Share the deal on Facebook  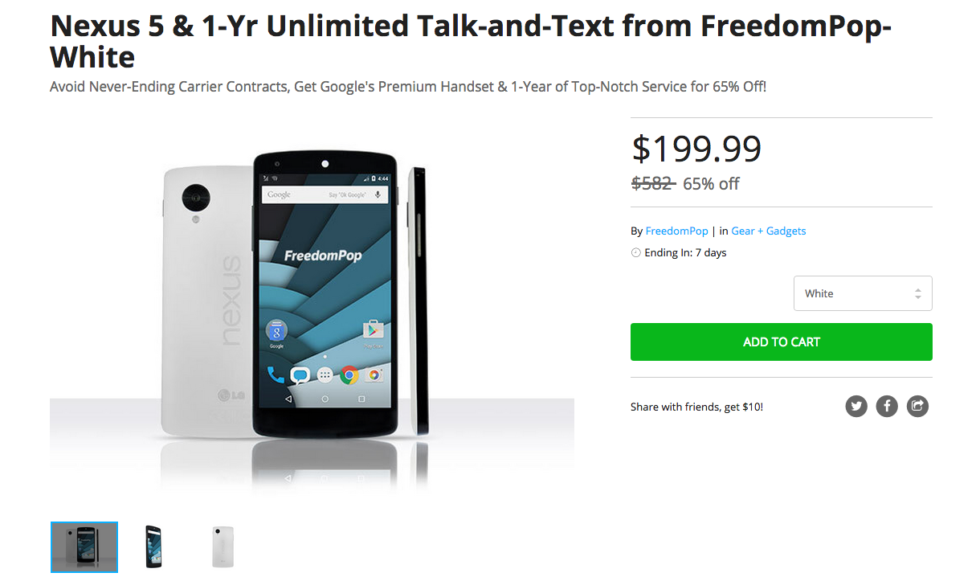887,406
